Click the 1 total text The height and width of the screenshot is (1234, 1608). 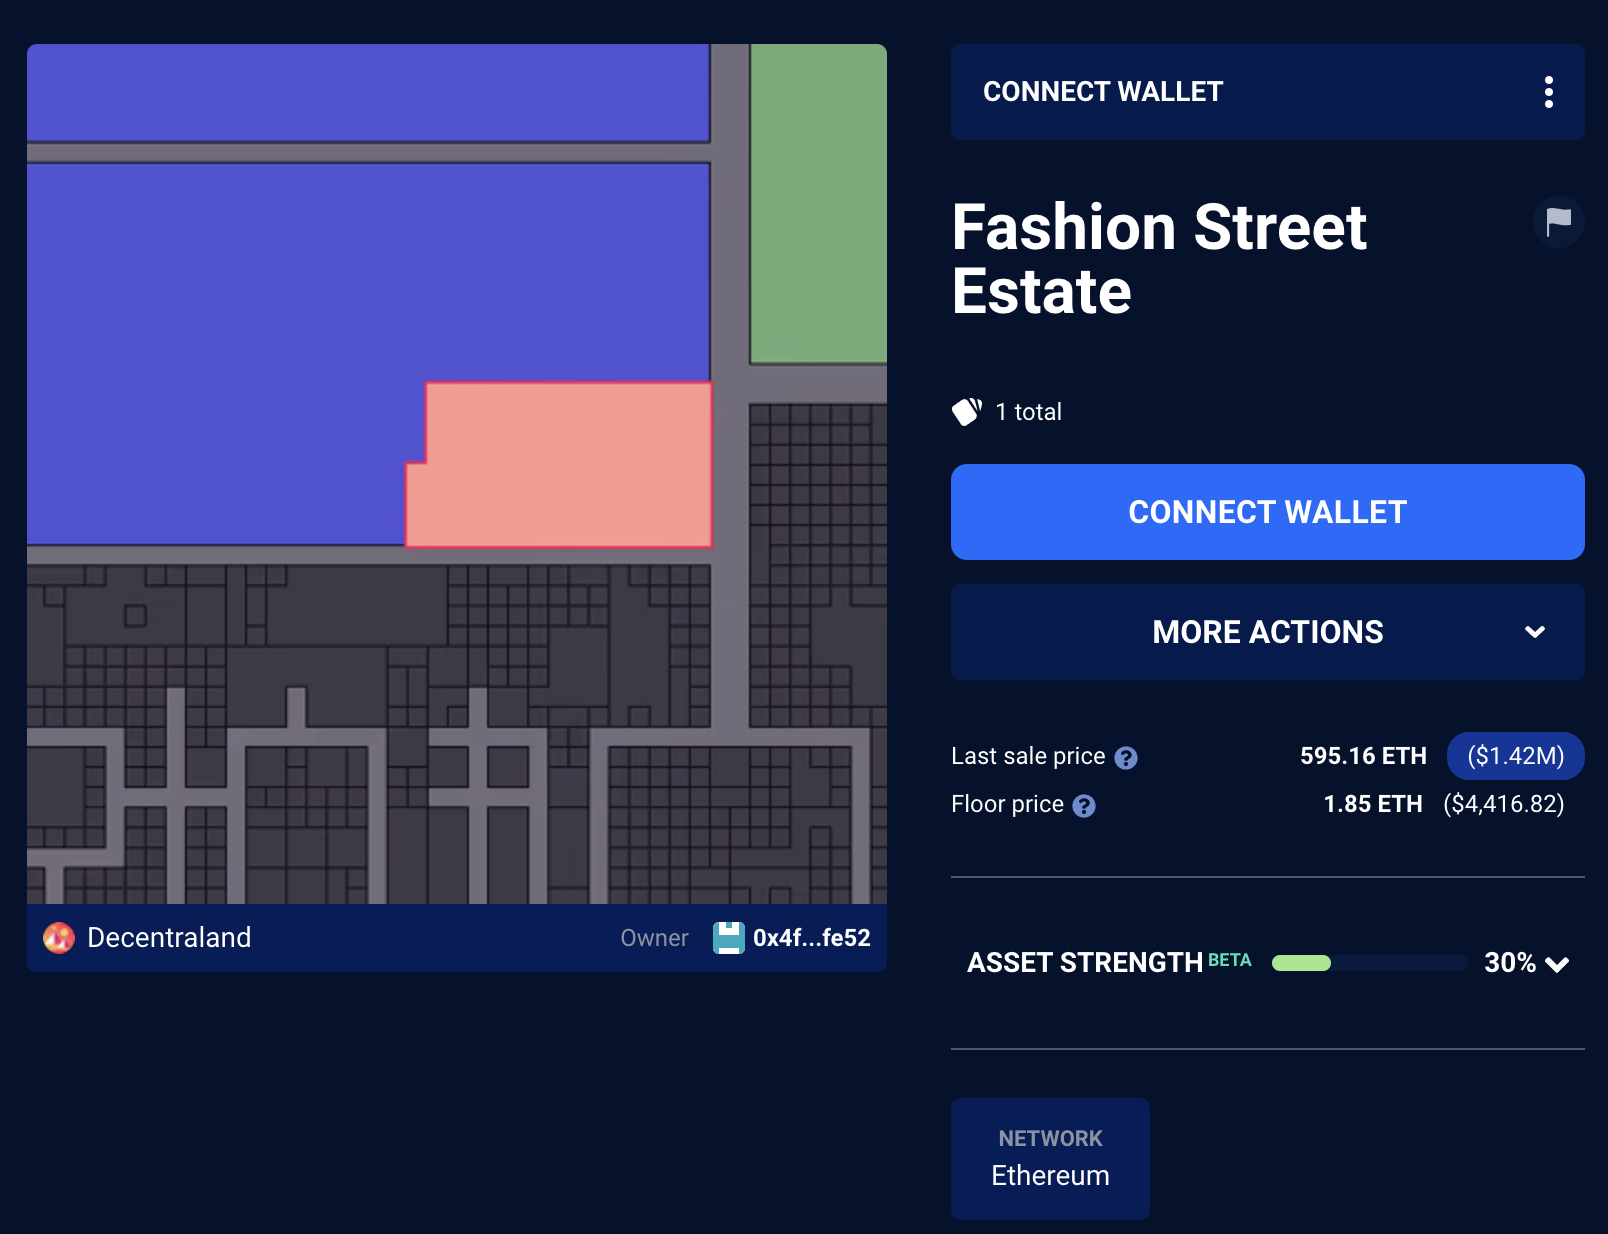pyautogui.click(x=1028, y=412)
